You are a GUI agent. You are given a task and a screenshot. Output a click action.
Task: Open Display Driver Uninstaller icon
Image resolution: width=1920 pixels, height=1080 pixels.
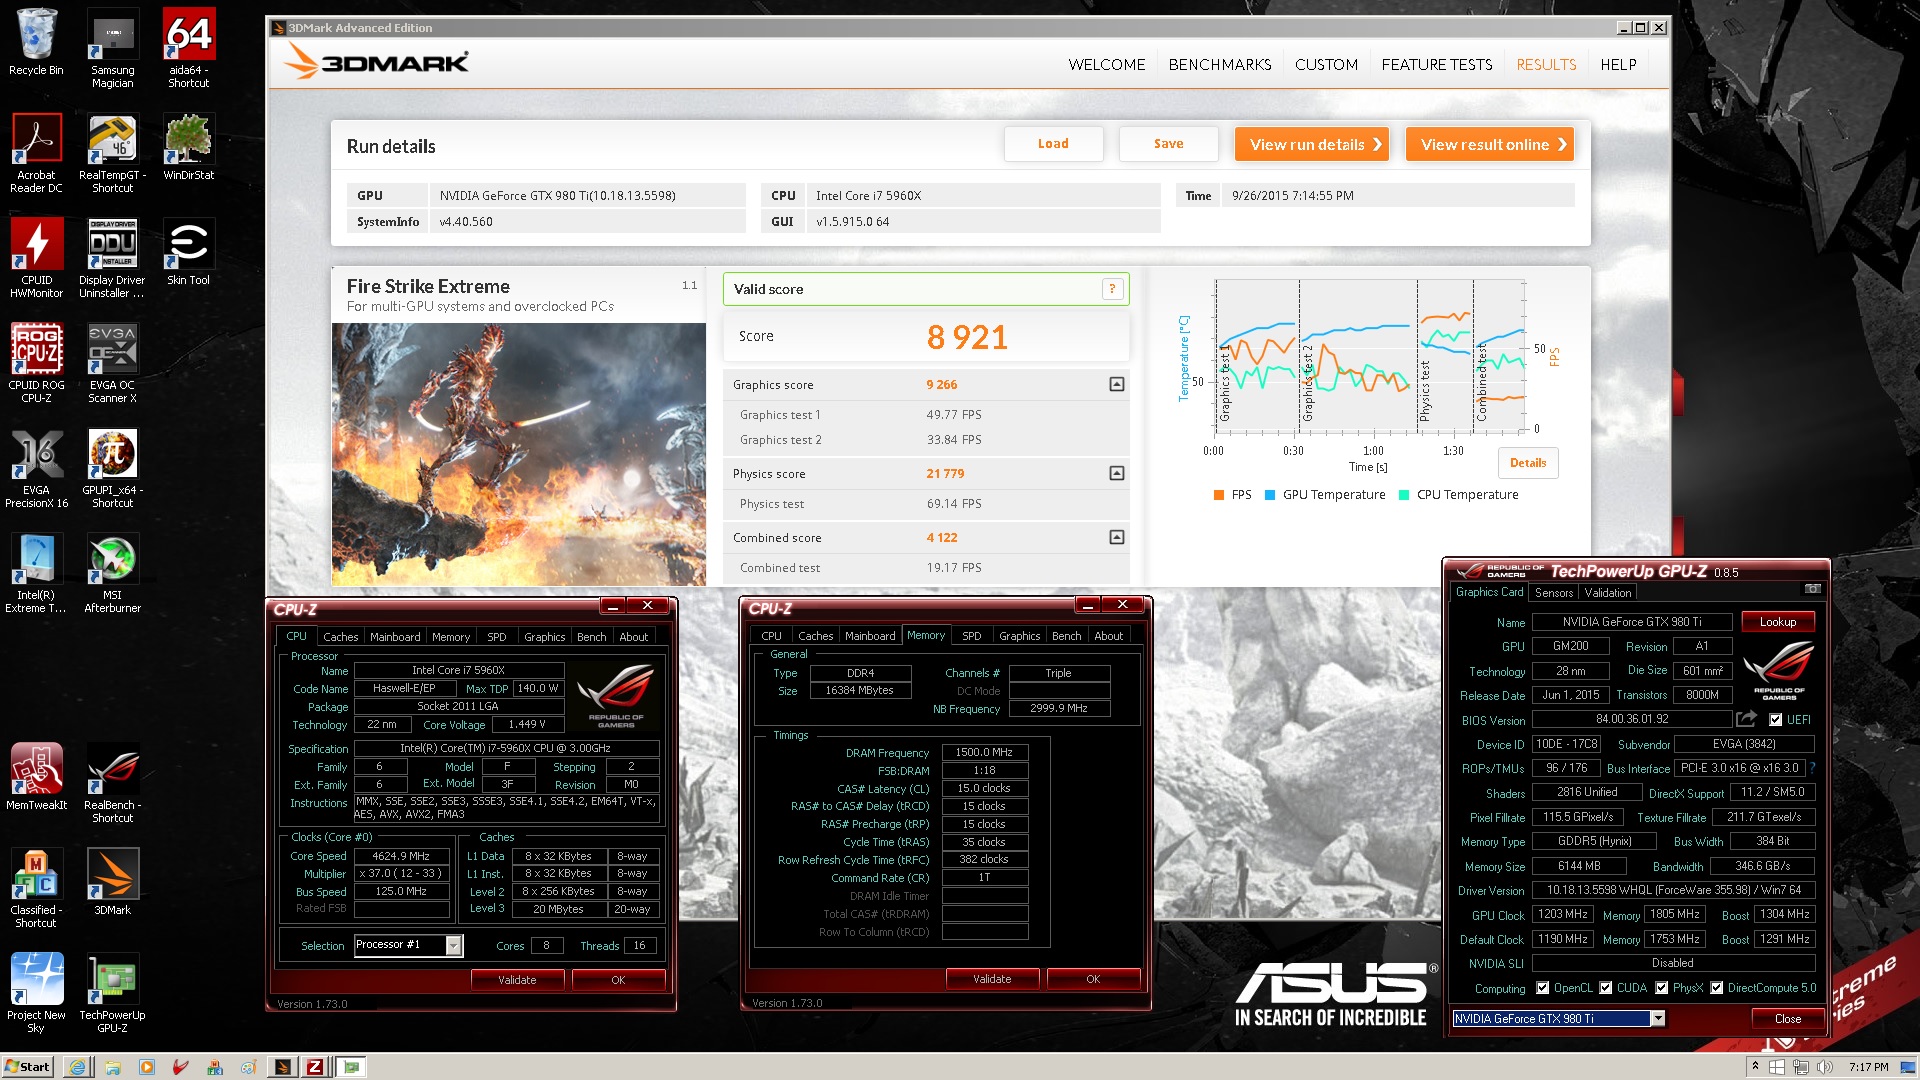pos(112,258)
